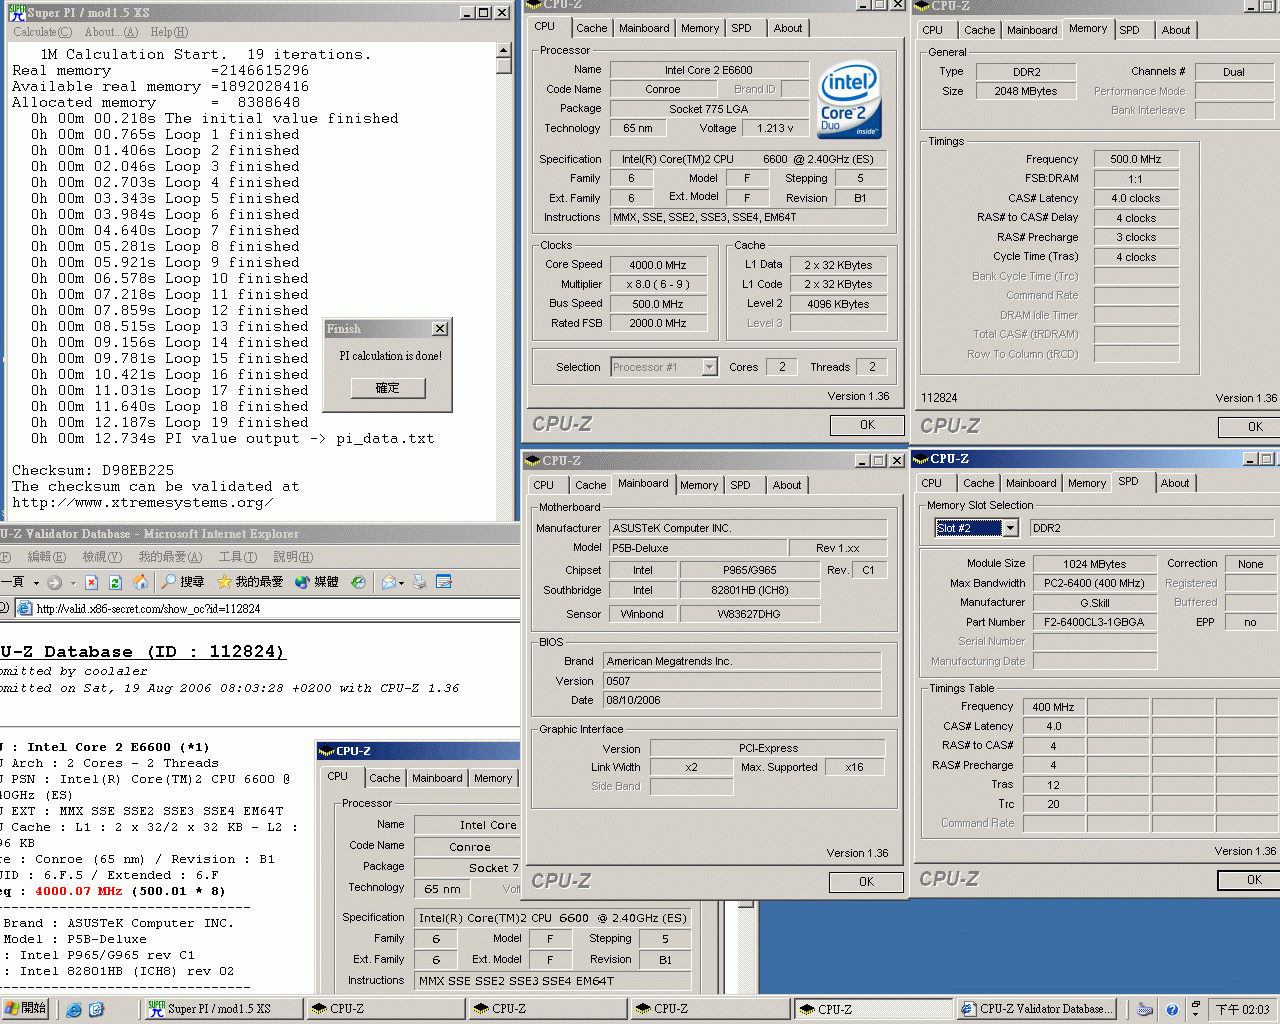
Task: Click the Forward arrow in Internet Explorer toolbar
Action: pos(54,582)
